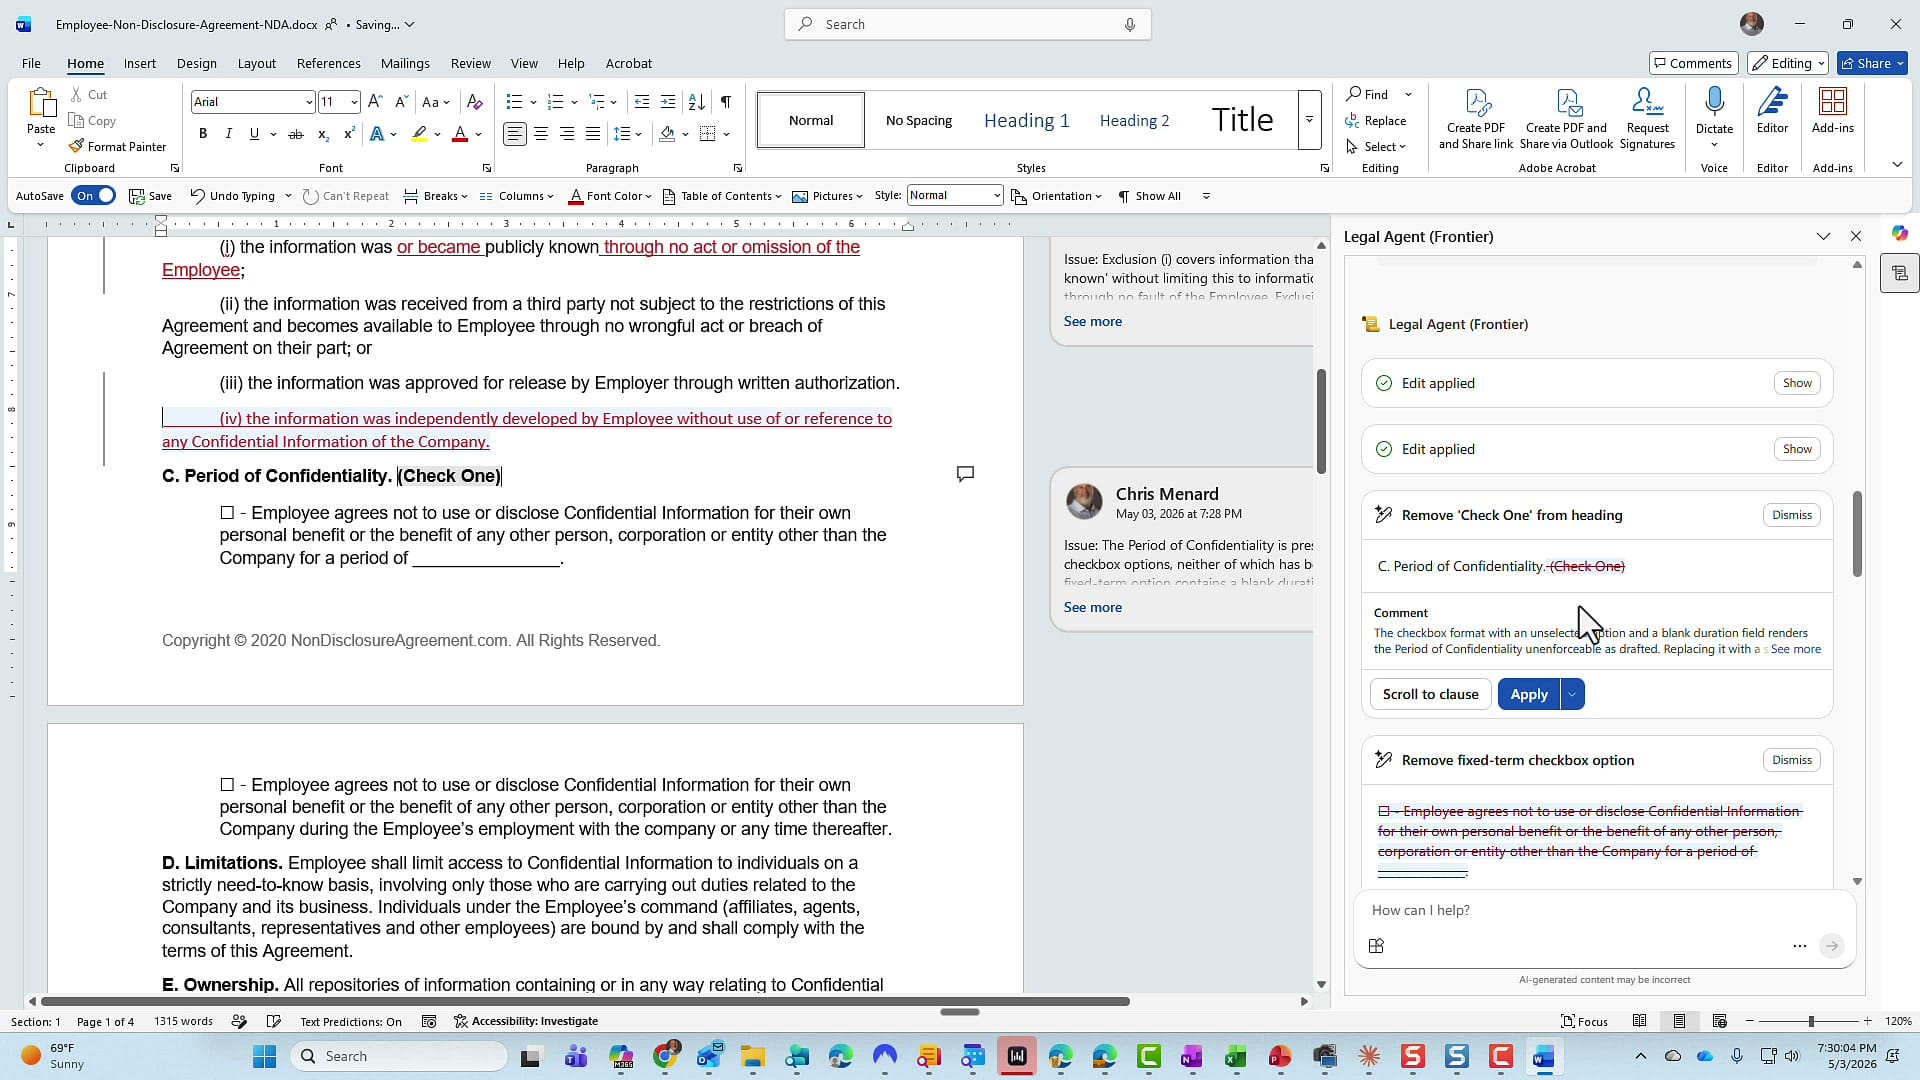Expand See more in Chris Menard comment
Viewport: 1920px width, 1080px height.
tap(1092, 607)
